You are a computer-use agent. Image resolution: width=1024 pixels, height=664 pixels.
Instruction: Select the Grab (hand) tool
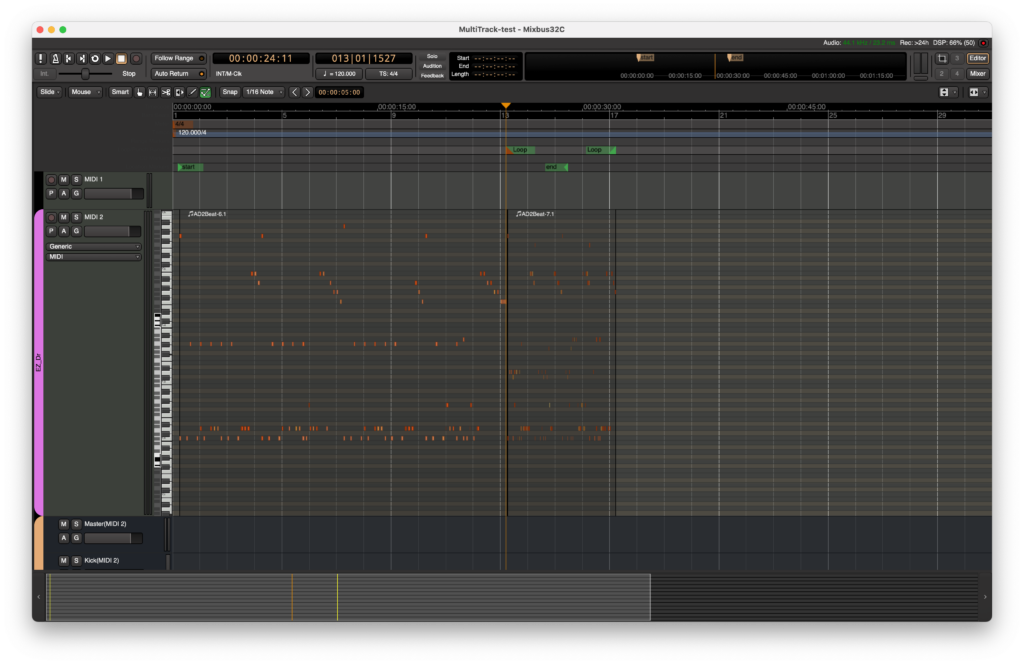coord(140,92)
